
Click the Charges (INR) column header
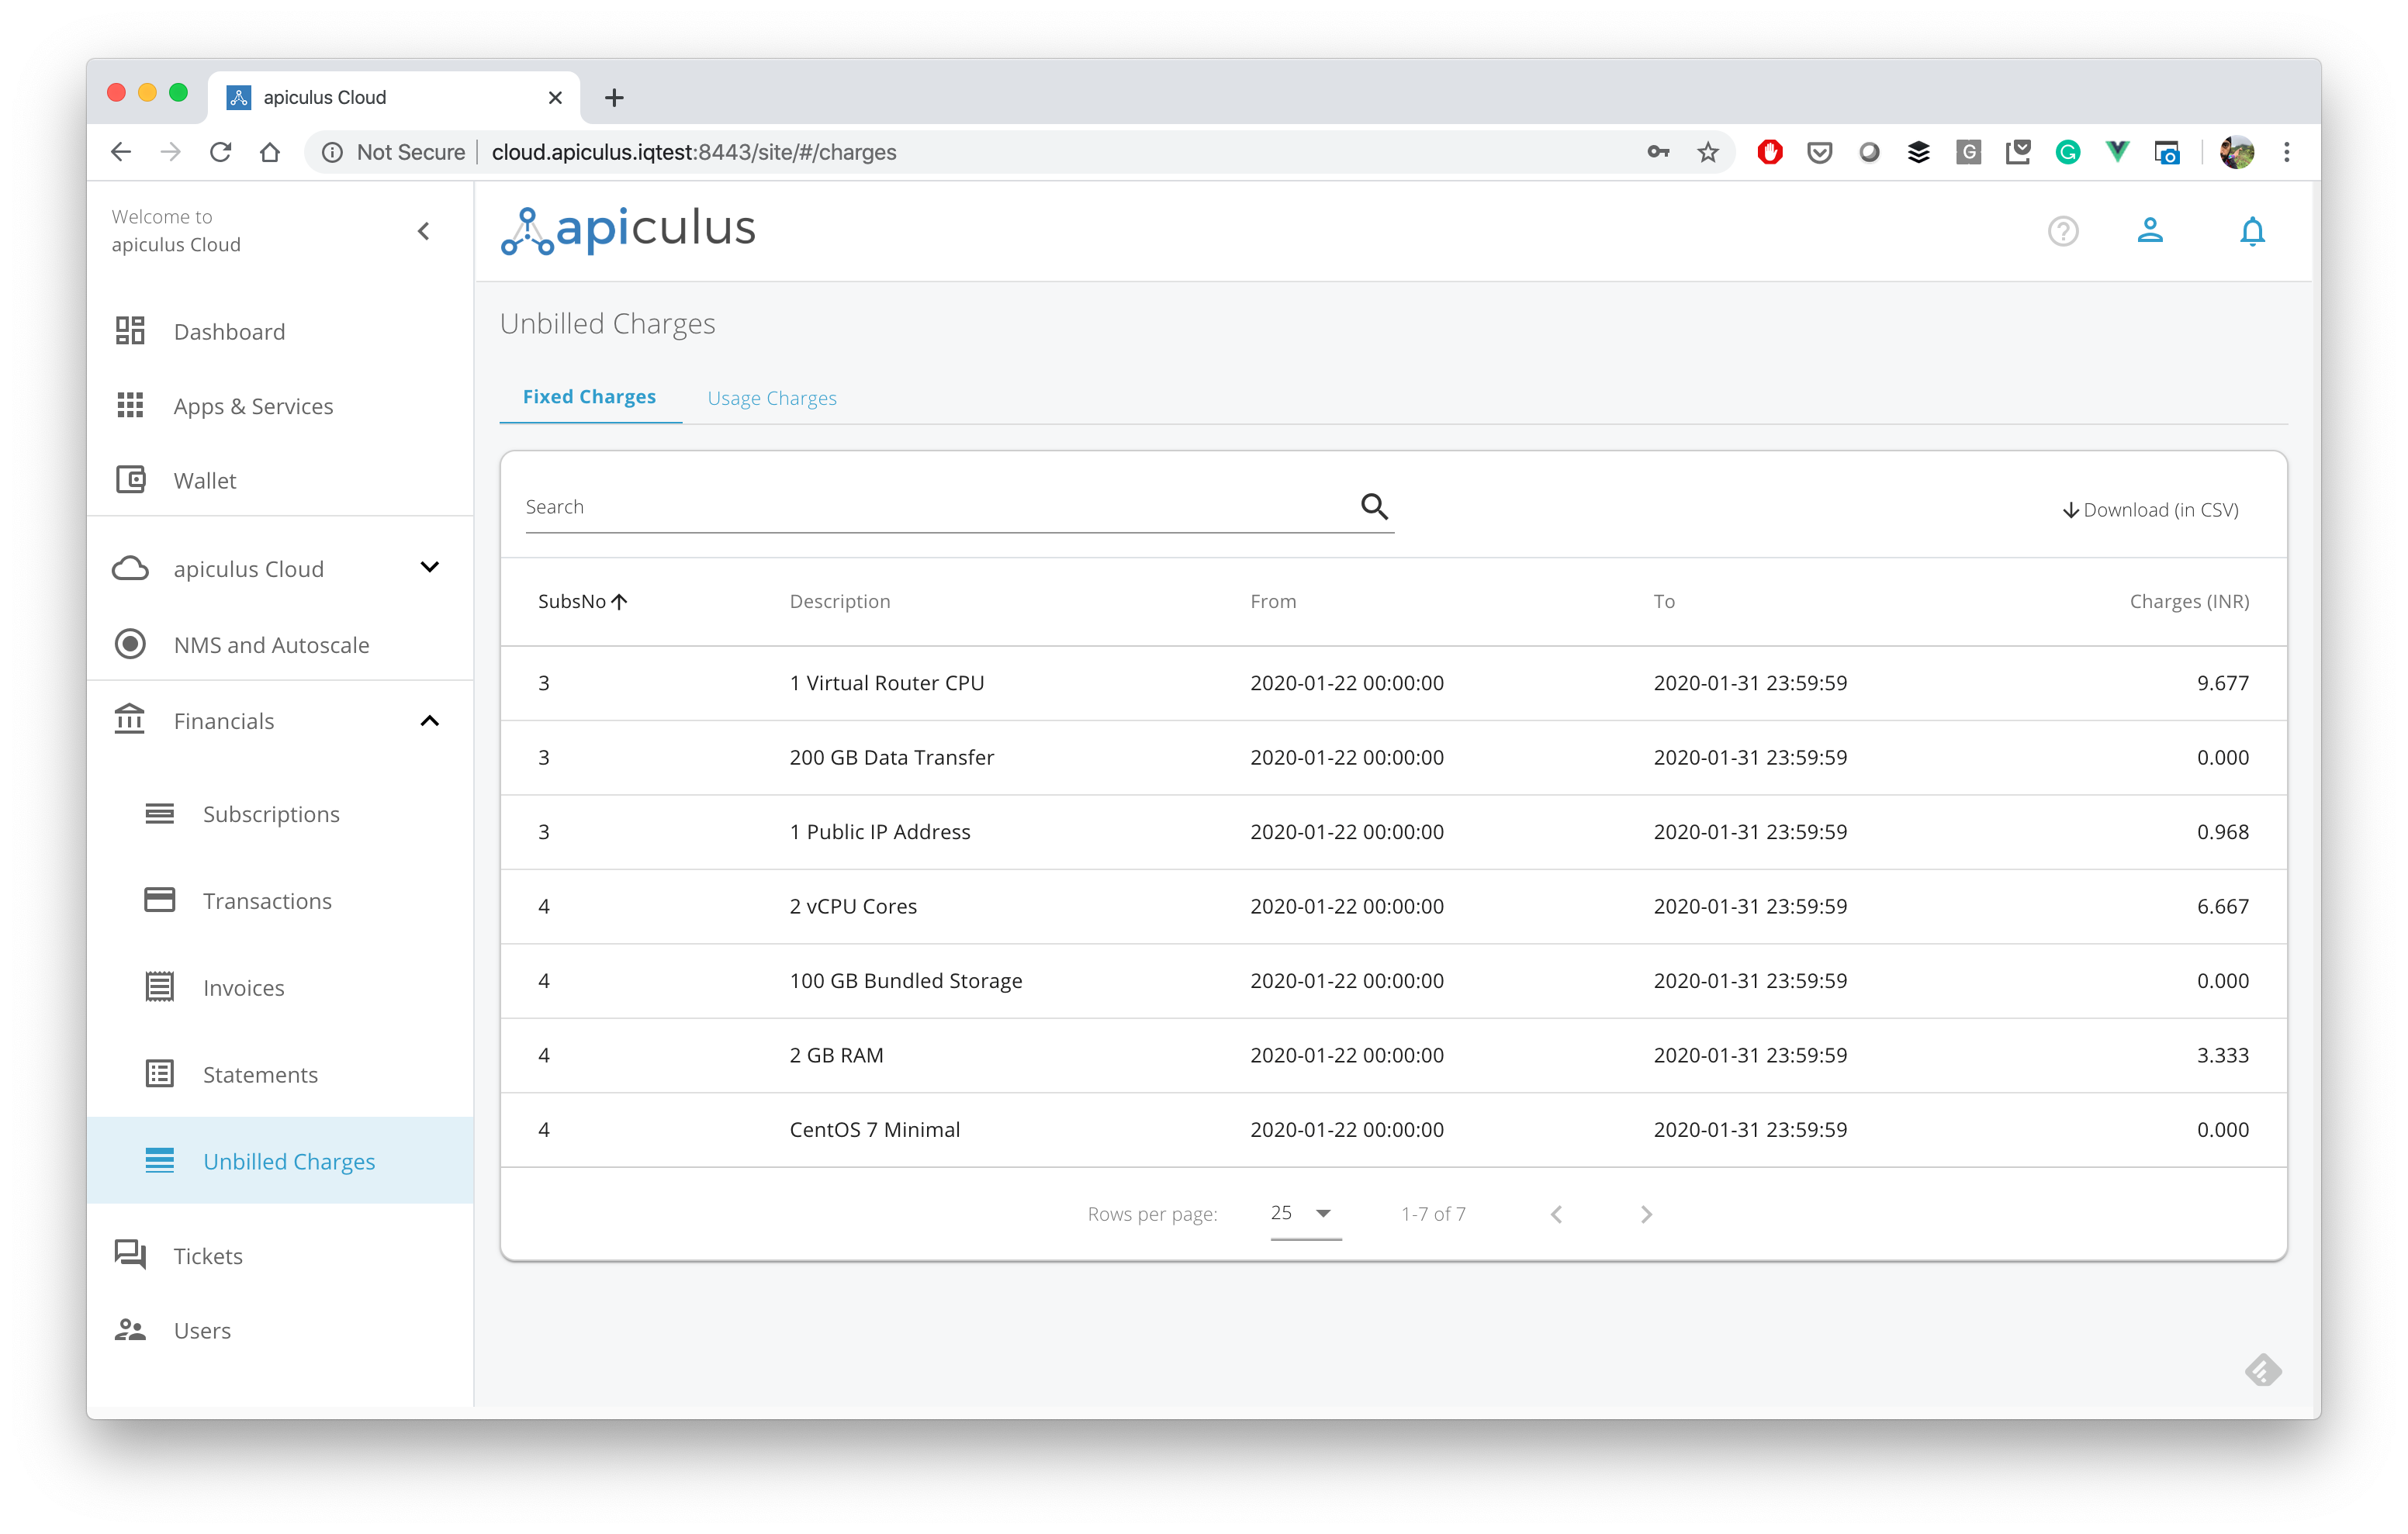[2189, 601]
